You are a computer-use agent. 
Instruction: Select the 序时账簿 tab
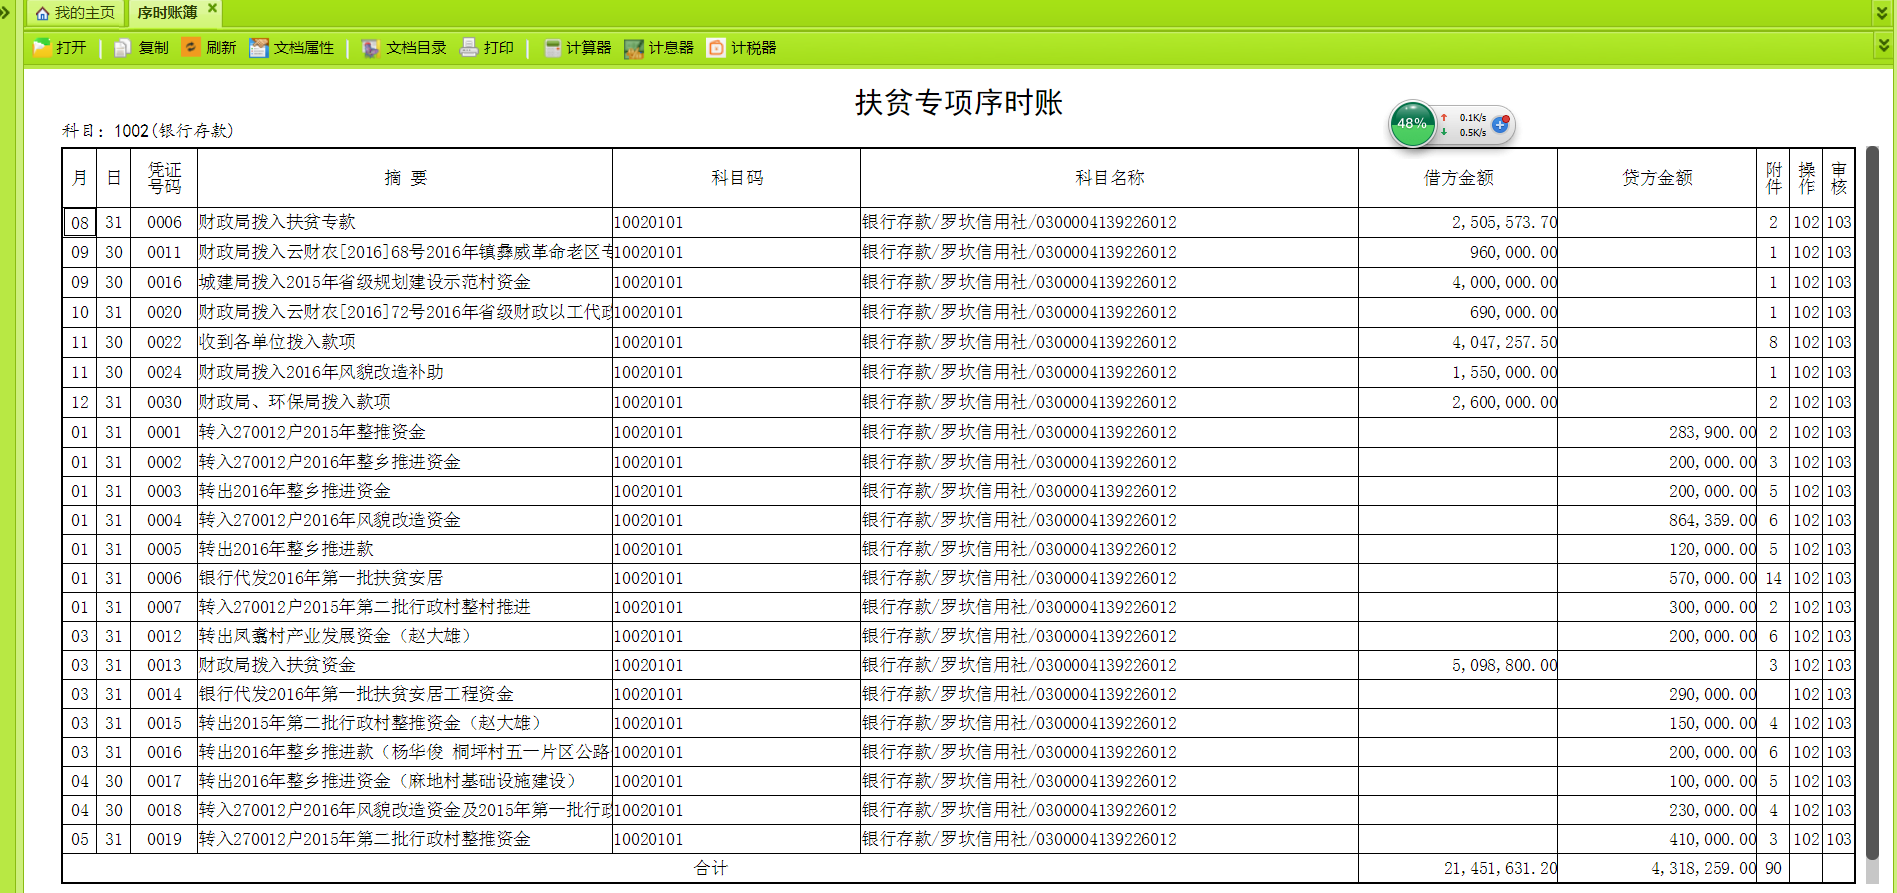click(167, 13)
